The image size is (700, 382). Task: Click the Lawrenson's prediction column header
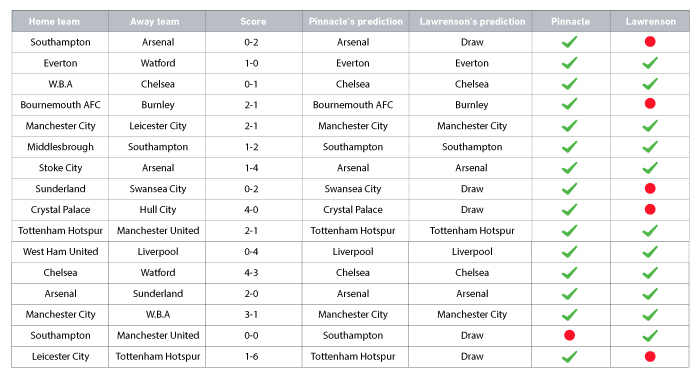click(472, 21)
